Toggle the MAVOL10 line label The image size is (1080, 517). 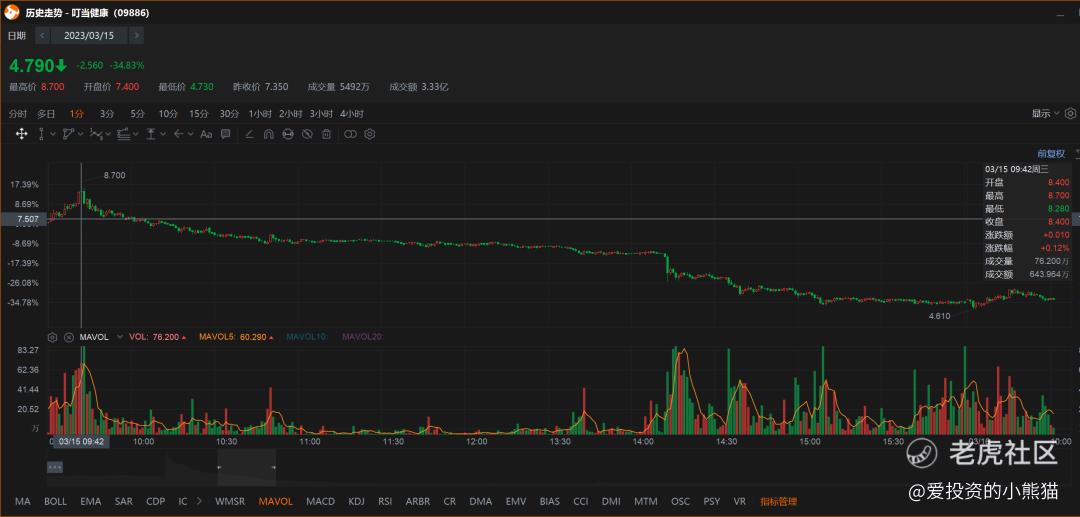point(307,337)
